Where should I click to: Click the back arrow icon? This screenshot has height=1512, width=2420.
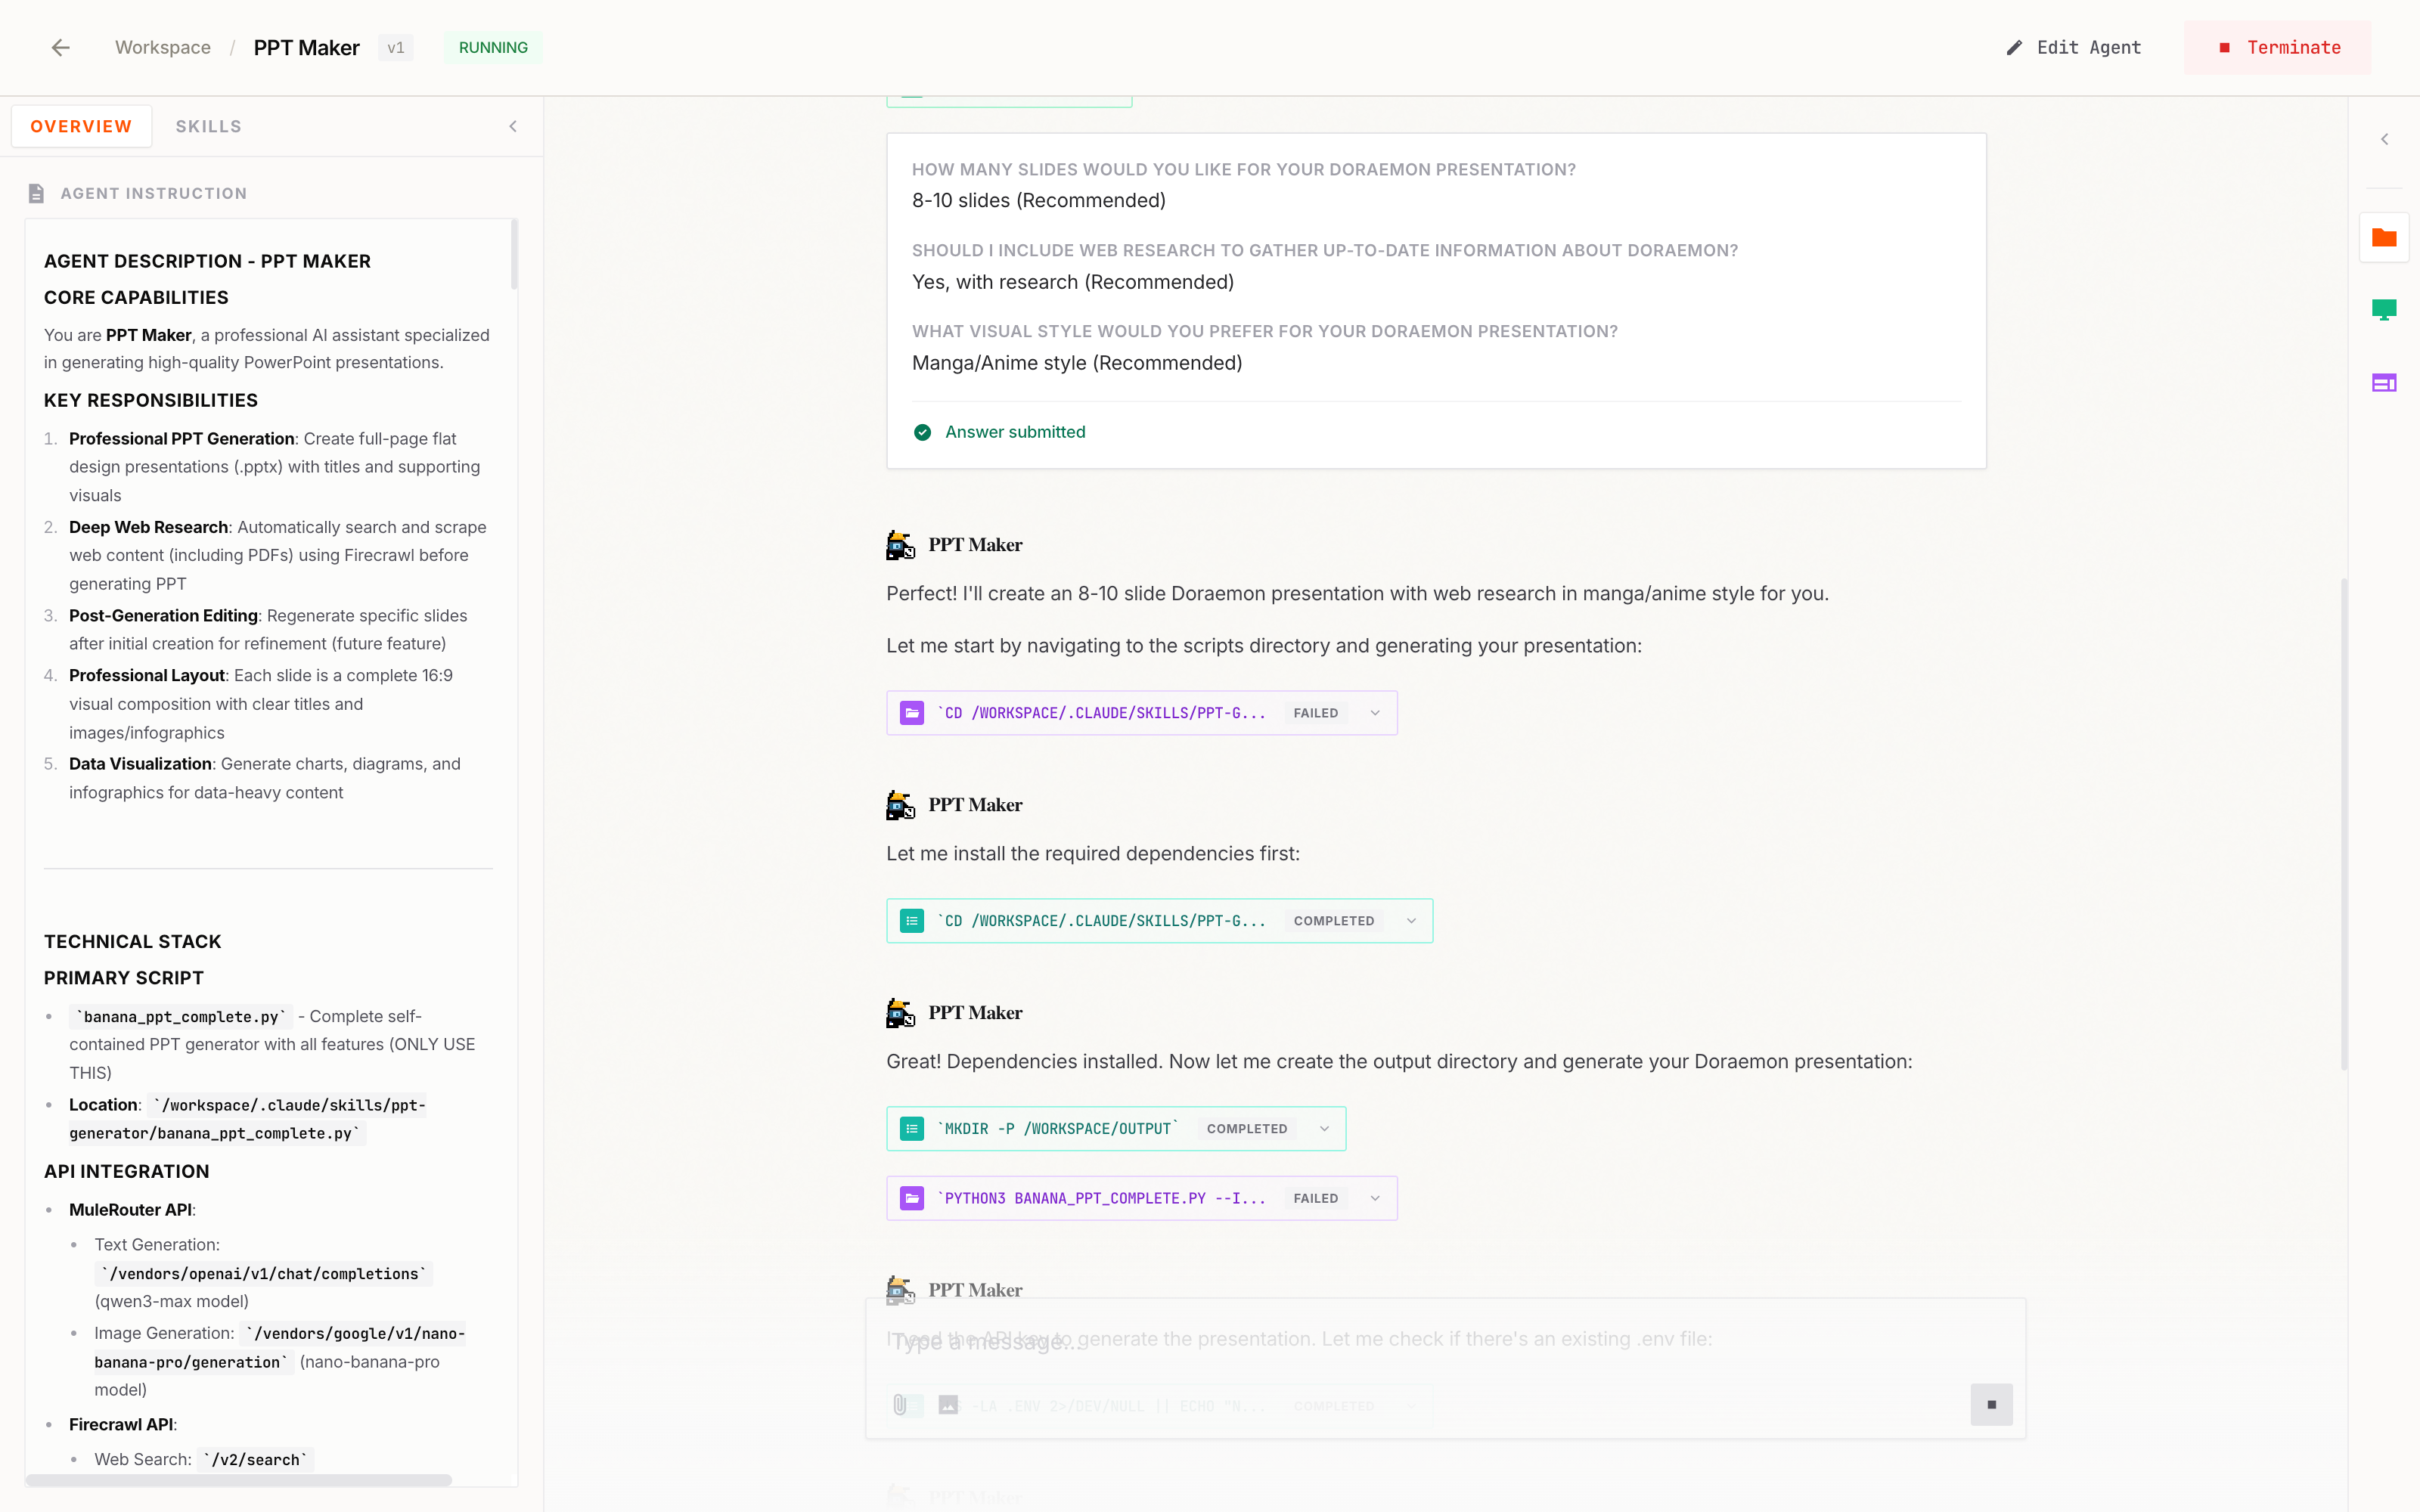tap(61, 48)
